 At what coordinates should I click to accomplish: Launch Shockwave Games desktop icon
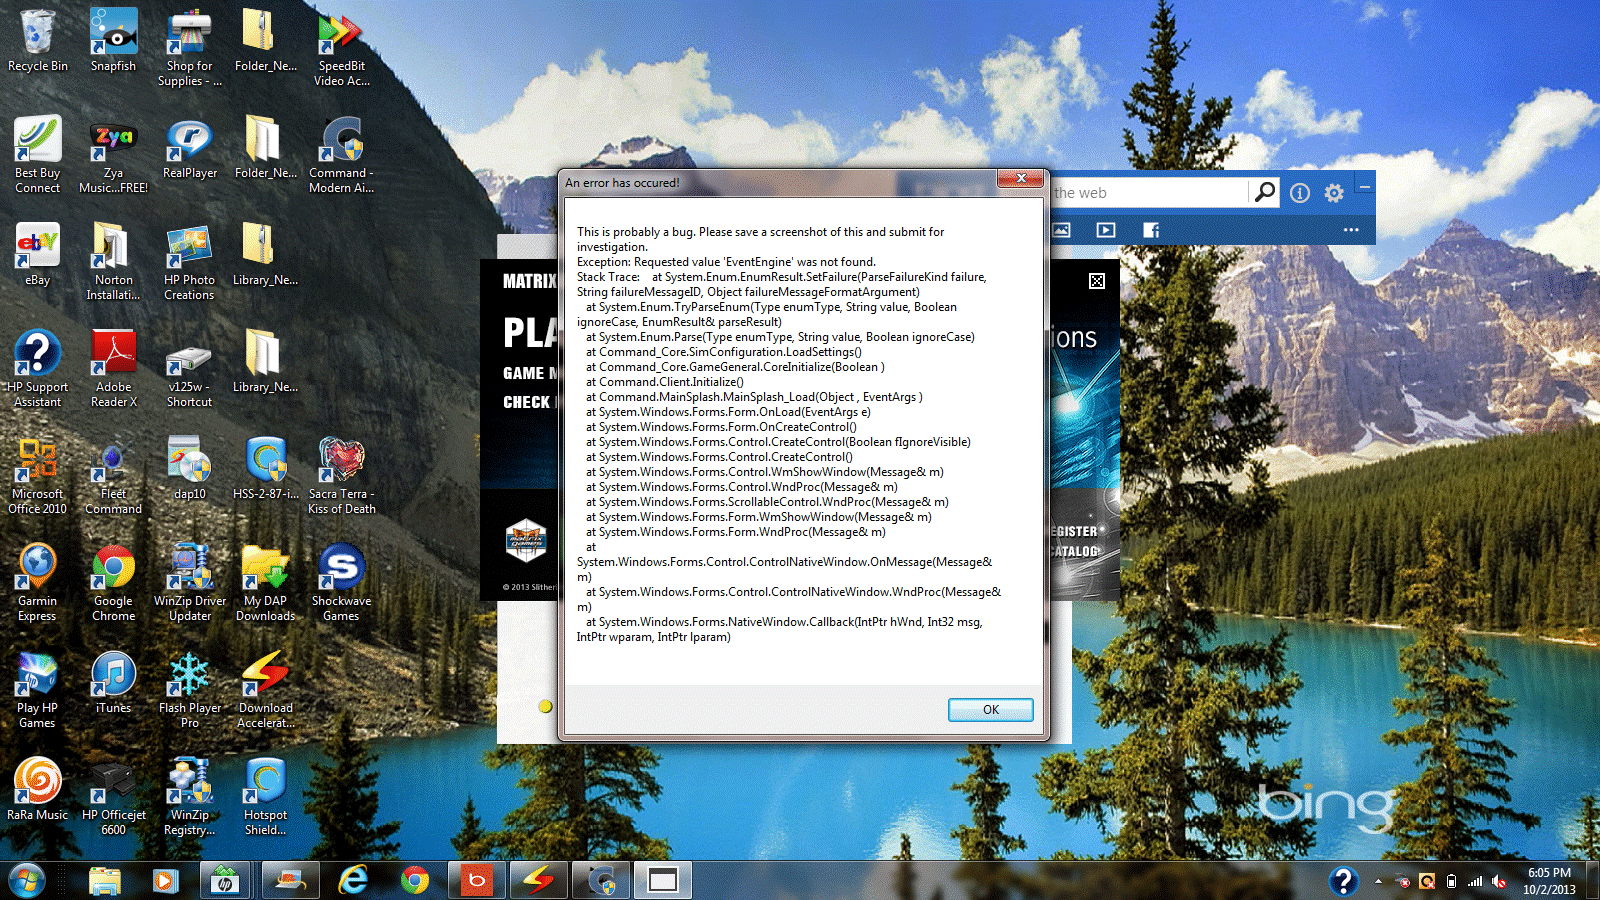[x=342, y=583]
